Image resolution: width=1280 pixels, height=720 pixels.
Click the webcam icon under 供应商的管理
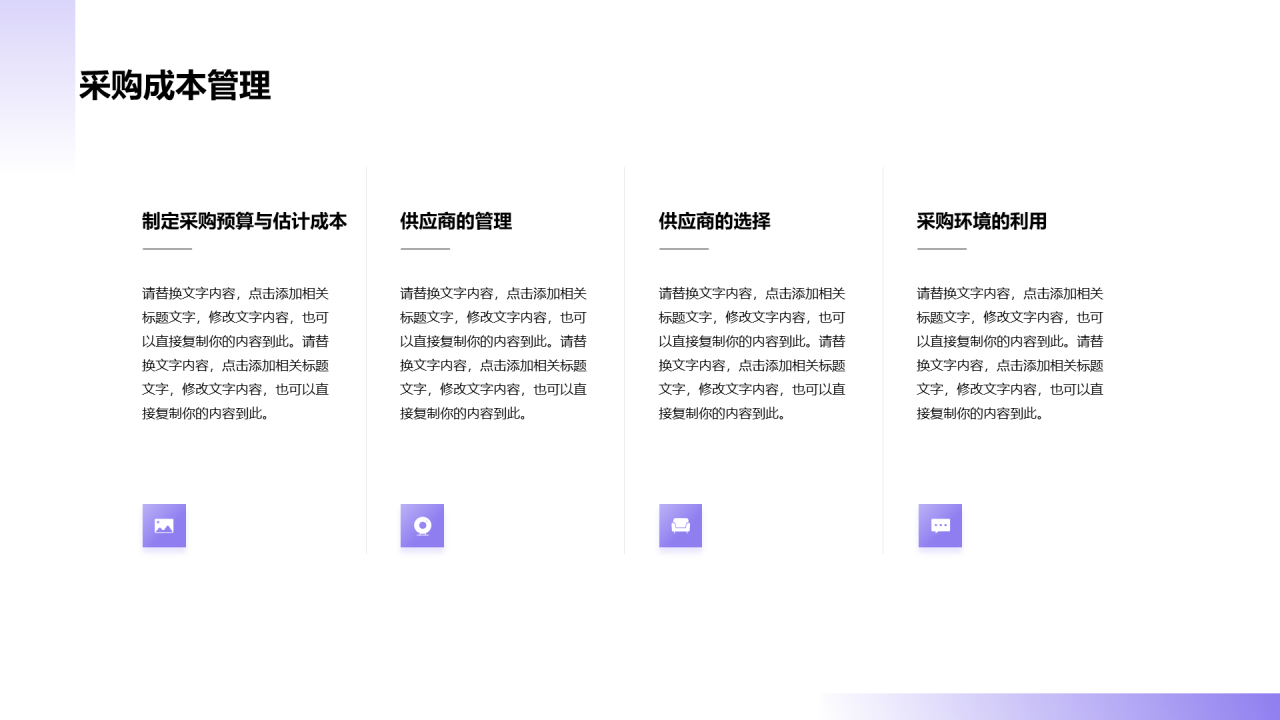(x=422, y=526)
